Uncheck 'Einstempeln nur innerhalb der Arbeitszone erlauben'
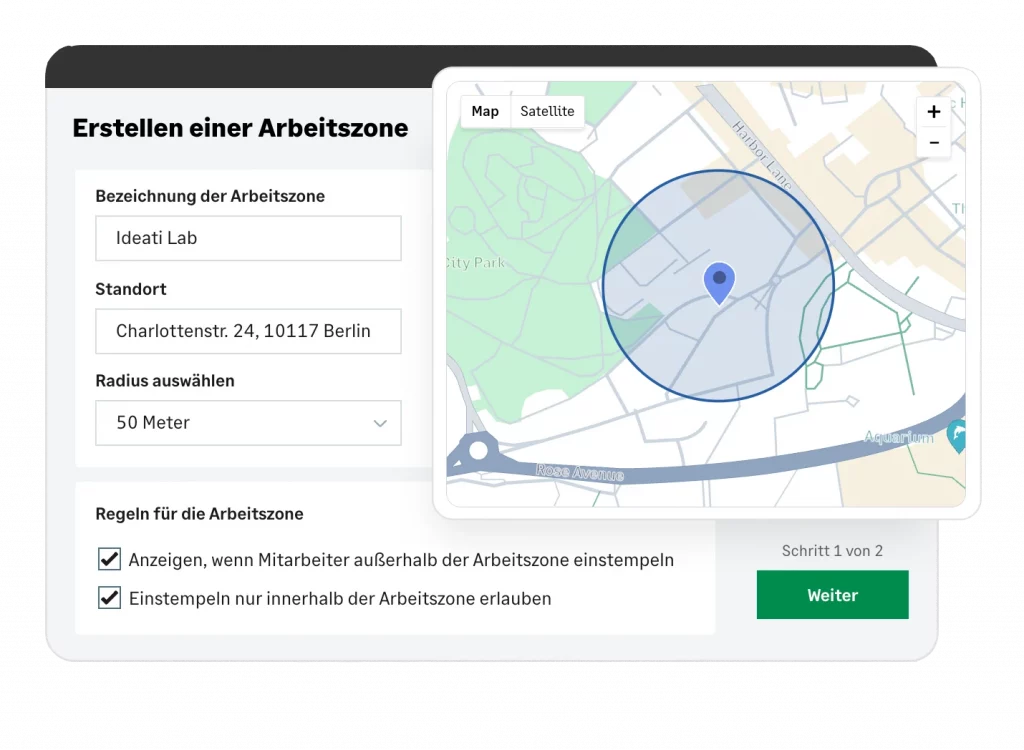Image resolution: width=1024 pixels, height=750 pixels. pos(109,598)
